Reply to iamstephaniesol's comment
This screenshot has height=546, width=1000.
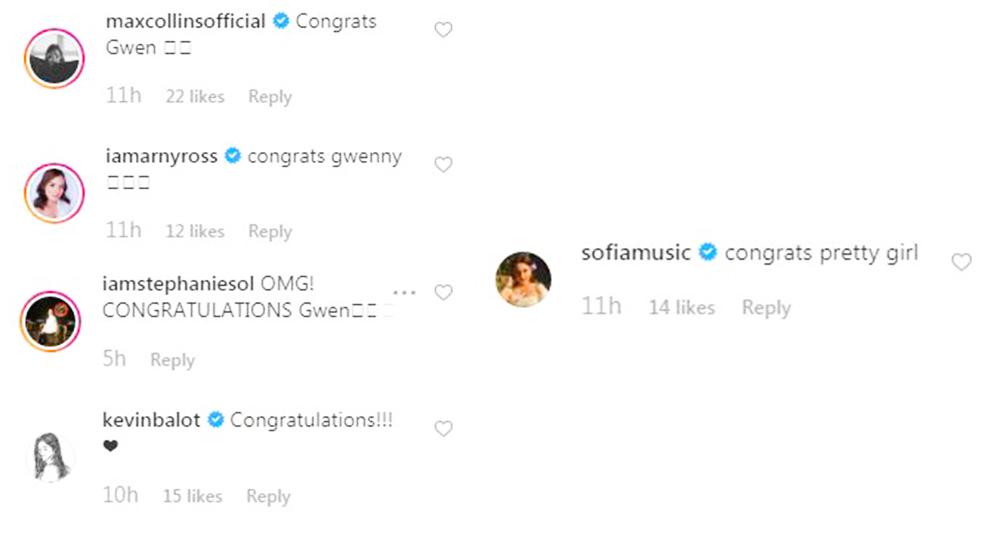tap(172, 360)
